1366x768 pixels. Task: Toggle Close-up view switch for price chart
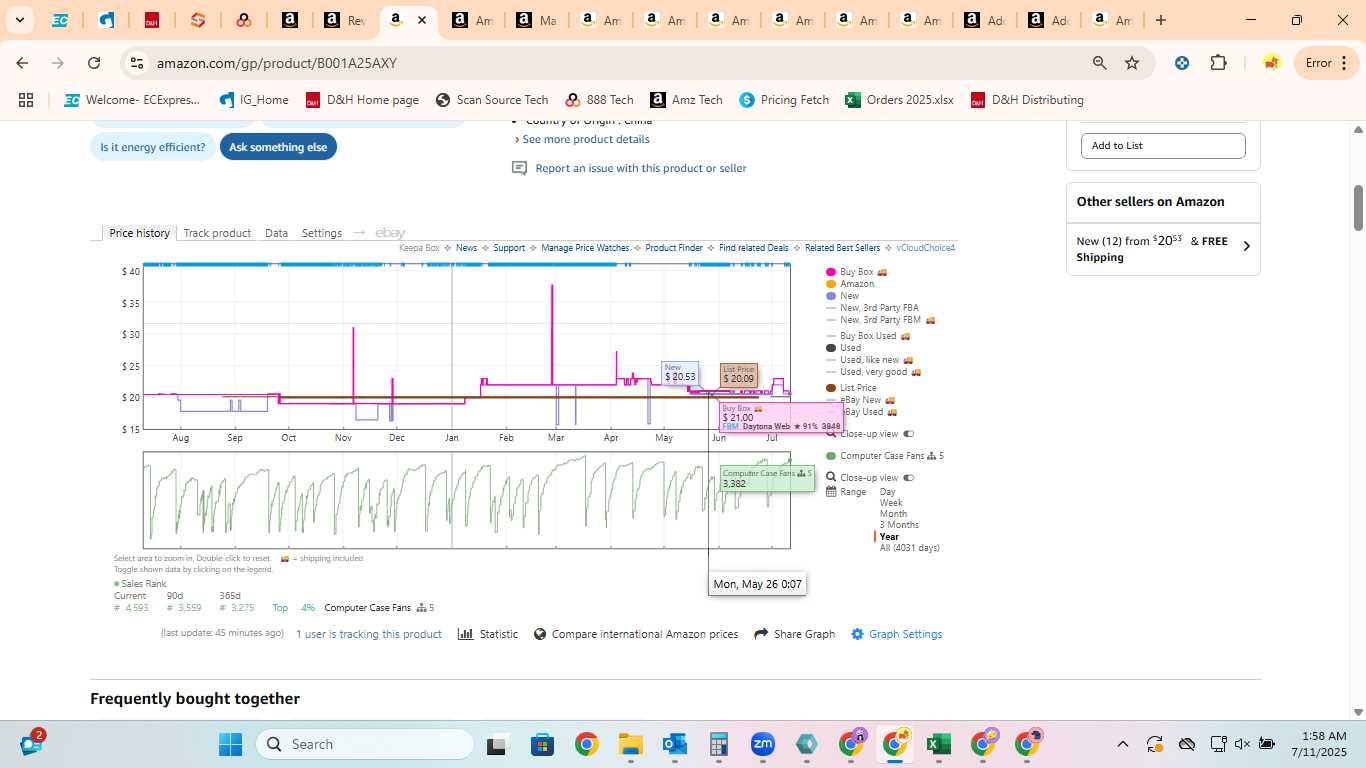(909, 434)
